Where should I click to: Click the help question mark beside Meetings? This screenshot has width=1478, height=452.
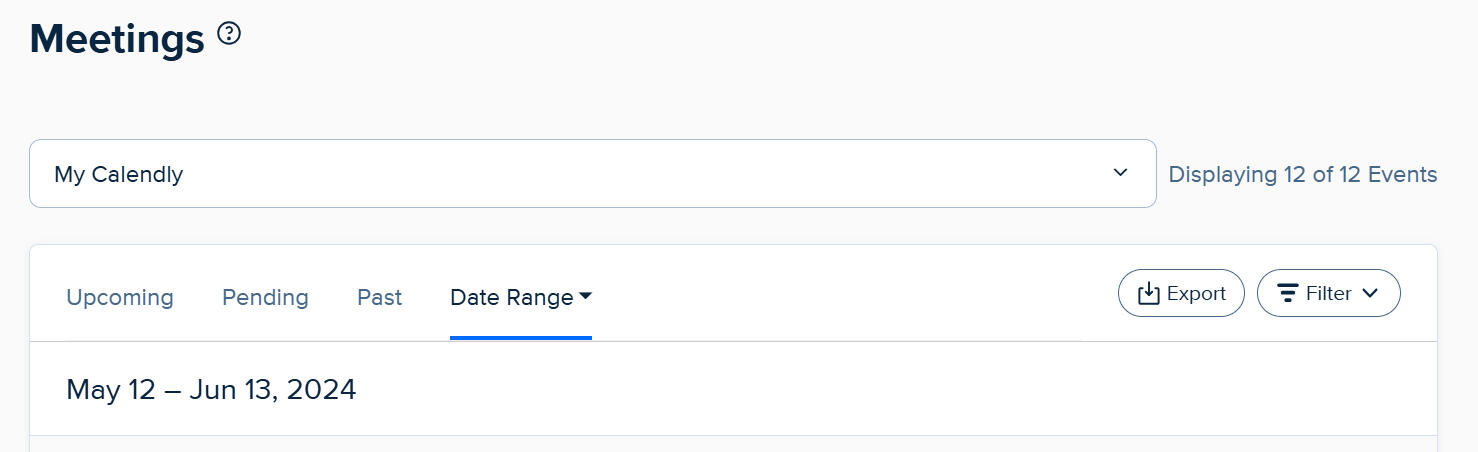pyautogui.click(x=229, y=35)
